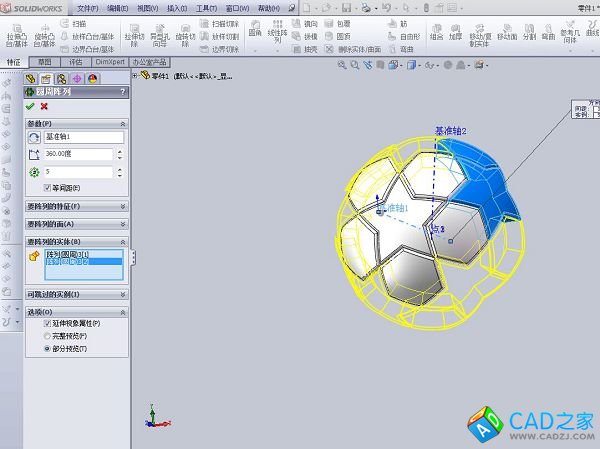Select the 拉伸凸台/基体 extrude boss tool
600x449 pixels.
(16, 36)
